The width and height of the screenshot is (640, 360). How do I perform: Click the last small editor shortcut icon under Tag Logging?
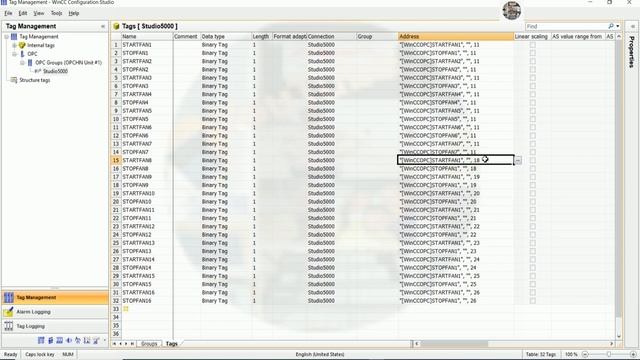pos(96,340)
